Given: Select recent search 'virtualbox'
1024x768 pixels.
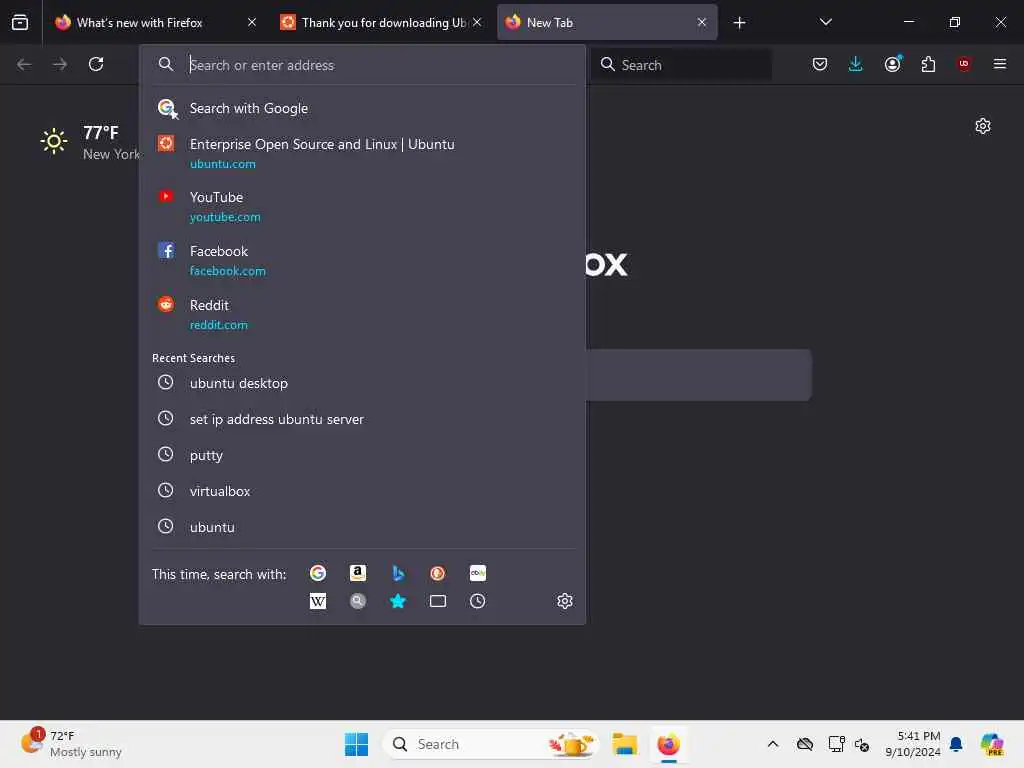Looking at the screenshot, I should tap(362, 491).
